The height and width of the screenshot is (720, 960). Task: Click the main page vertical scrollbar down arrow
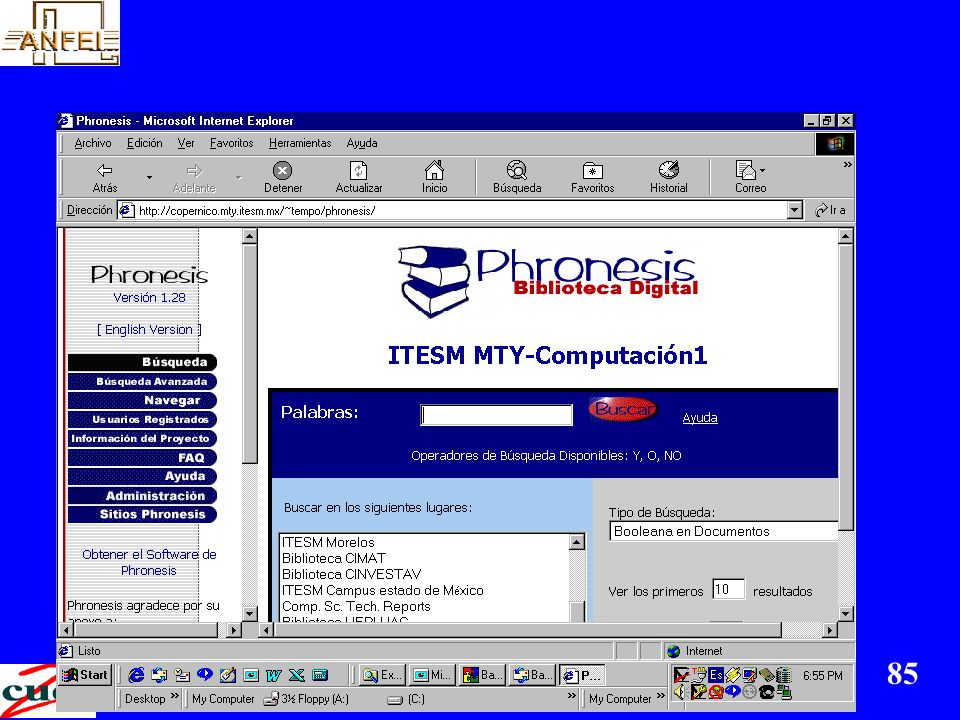846,613
